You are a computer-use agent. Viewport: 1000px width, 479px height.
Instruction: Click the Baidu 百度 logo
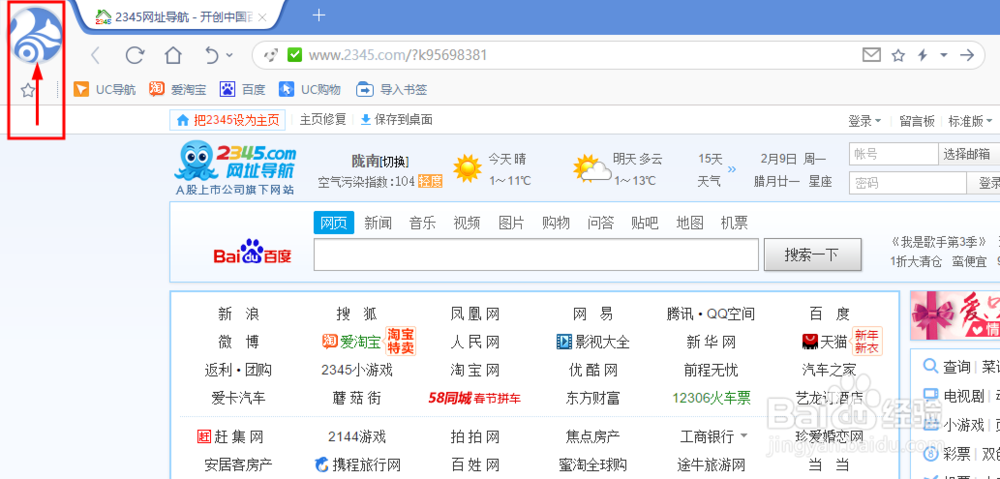(252, 254)
